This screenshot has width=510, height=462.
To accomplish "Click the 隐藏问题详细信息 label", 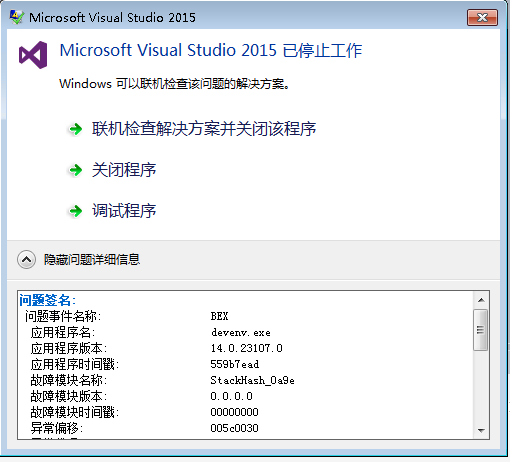I will pos(92,259).
